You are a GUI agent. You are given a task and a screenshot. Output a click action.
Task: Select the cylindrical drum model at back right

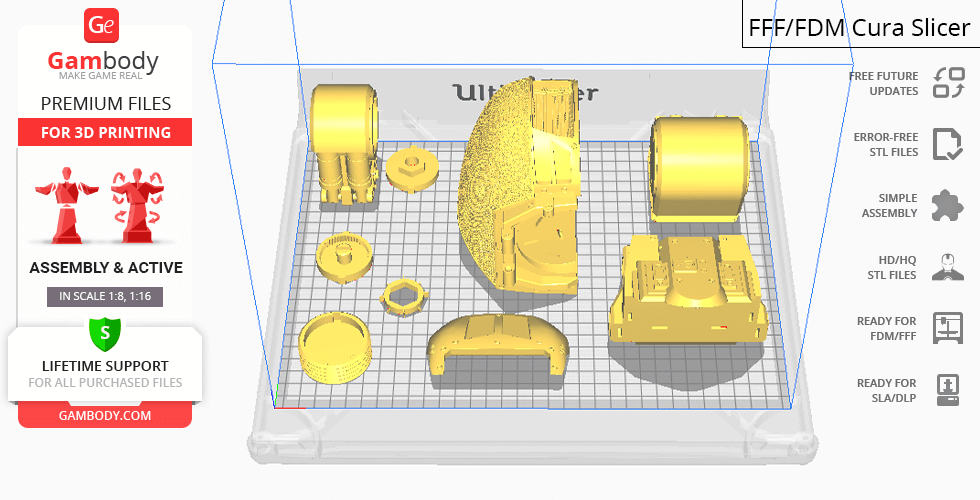click(699, 167)
